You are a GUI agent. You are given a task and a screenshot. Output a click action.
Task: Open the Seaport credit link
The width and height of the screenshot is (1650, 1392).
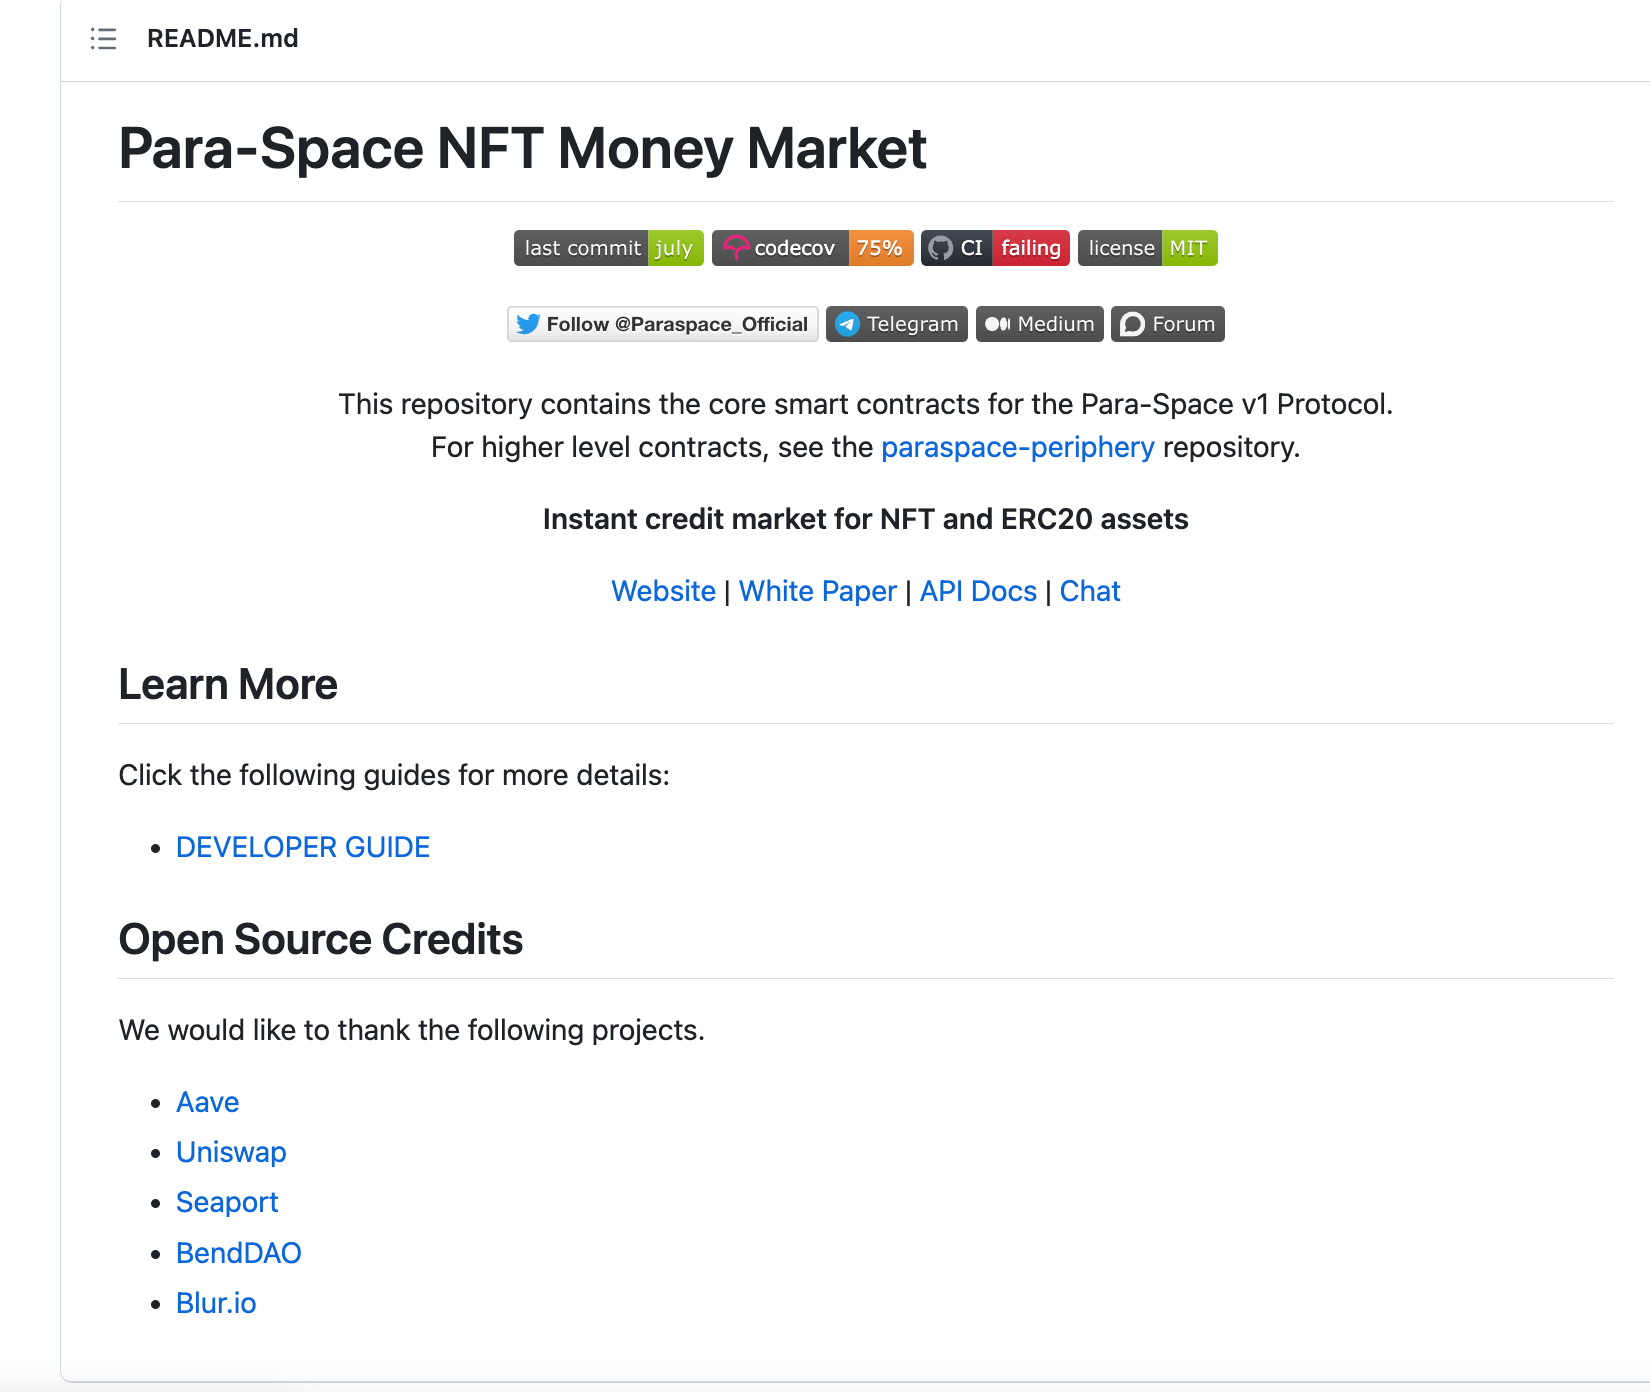[227, 1202]
